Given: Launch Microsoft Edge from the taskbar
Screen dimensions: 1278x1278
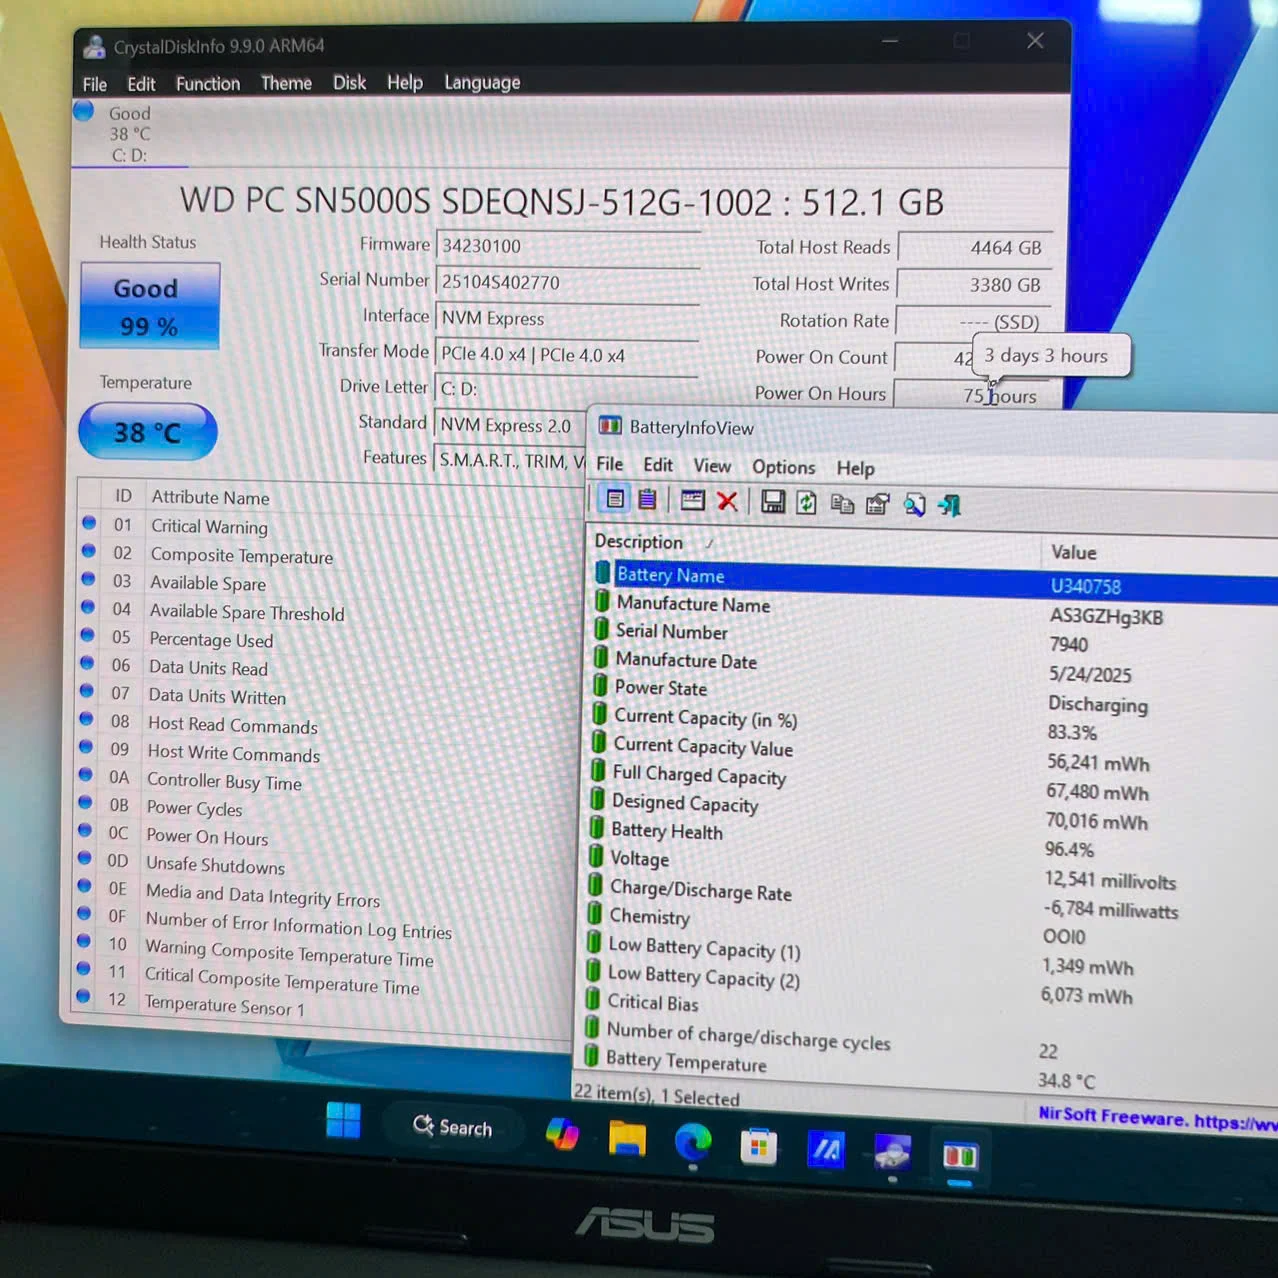Looking at the screenshot, I should point(692,1142).
